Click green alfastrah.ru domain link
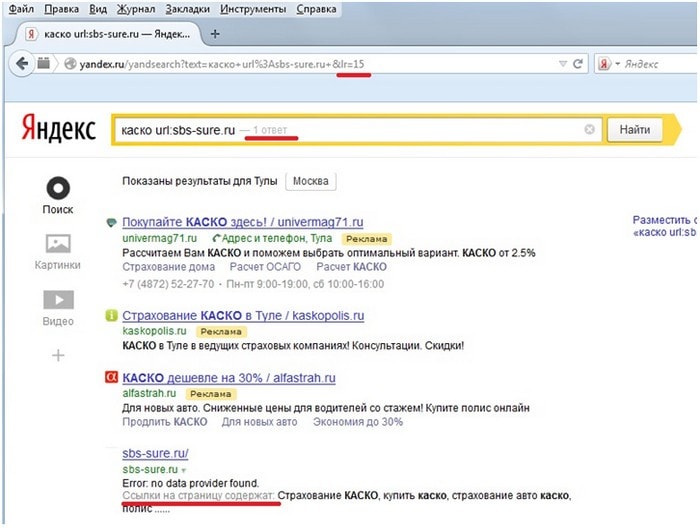The height and width of the screenshot is (530, 700). pos(149,393)
